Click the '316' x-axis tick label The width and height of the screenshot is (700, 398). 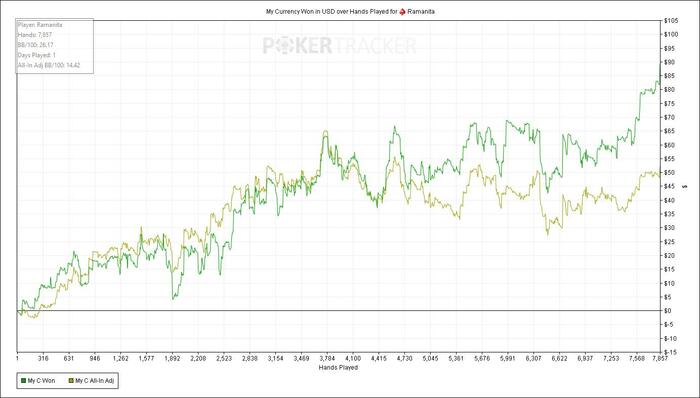[x=43, y=358]
